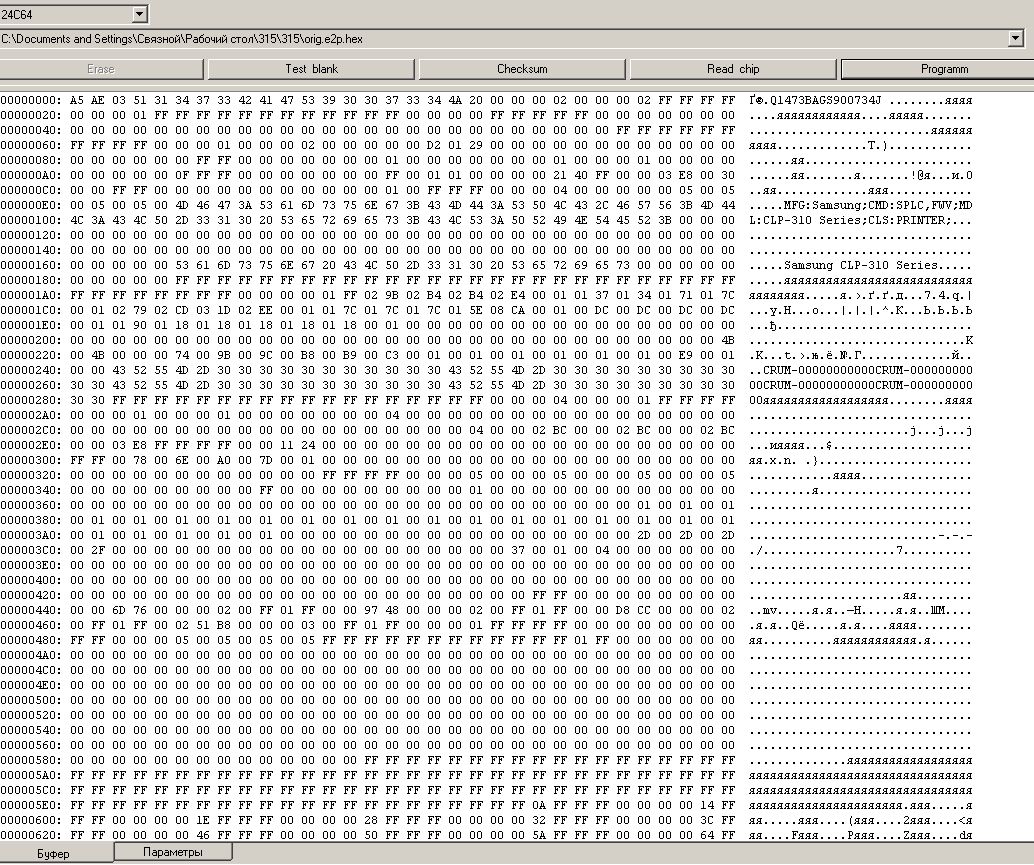Select the 00000000 address row label

coord(30,100)
